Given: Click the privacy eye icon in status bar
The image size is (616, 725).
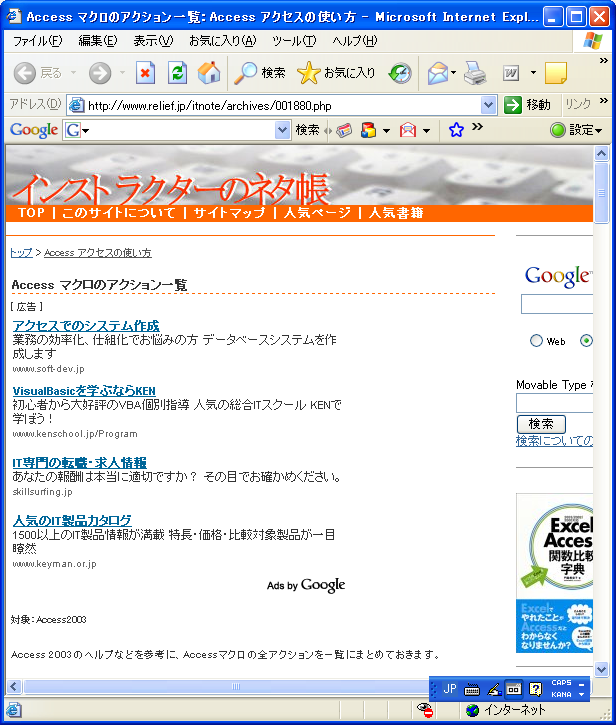Looking at the screenshot, I should 424,710.
